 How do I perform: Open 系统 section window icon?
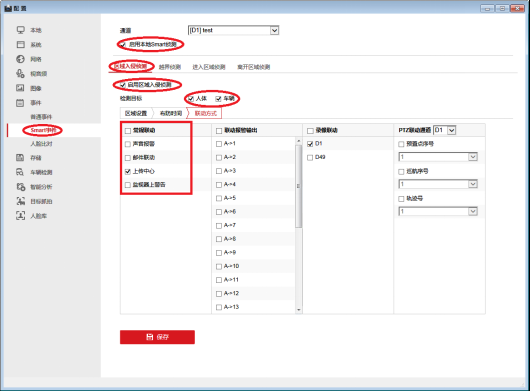tap(21, 45)
